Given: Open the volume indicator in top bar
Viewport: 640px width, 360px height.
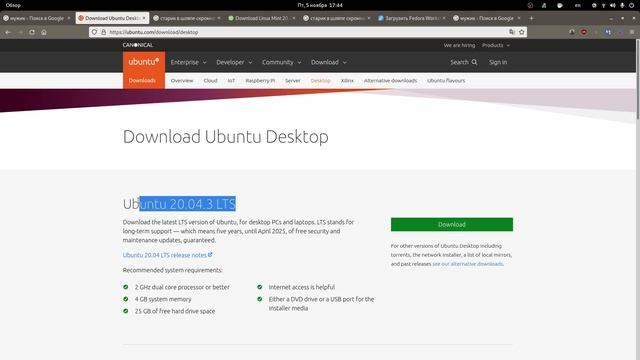Looking at the screenshot, I should (613, 5).
